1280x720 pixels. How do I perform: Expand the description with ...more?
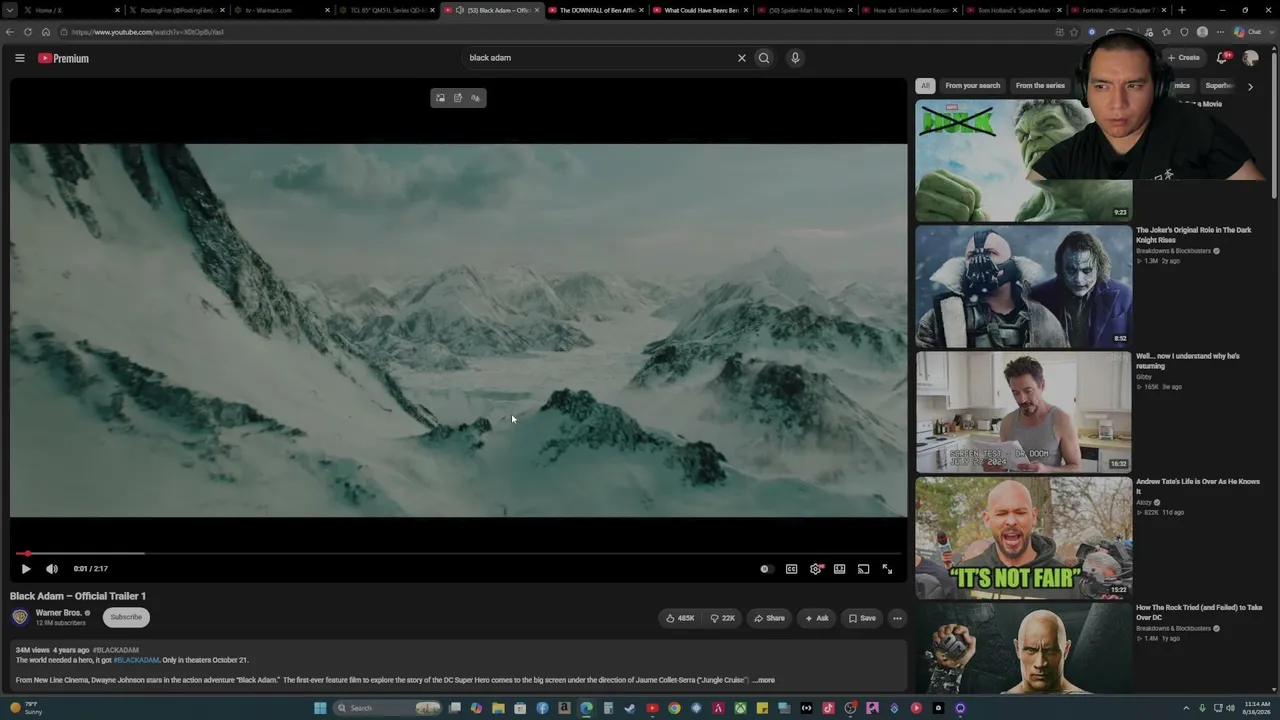coord(764,680)
